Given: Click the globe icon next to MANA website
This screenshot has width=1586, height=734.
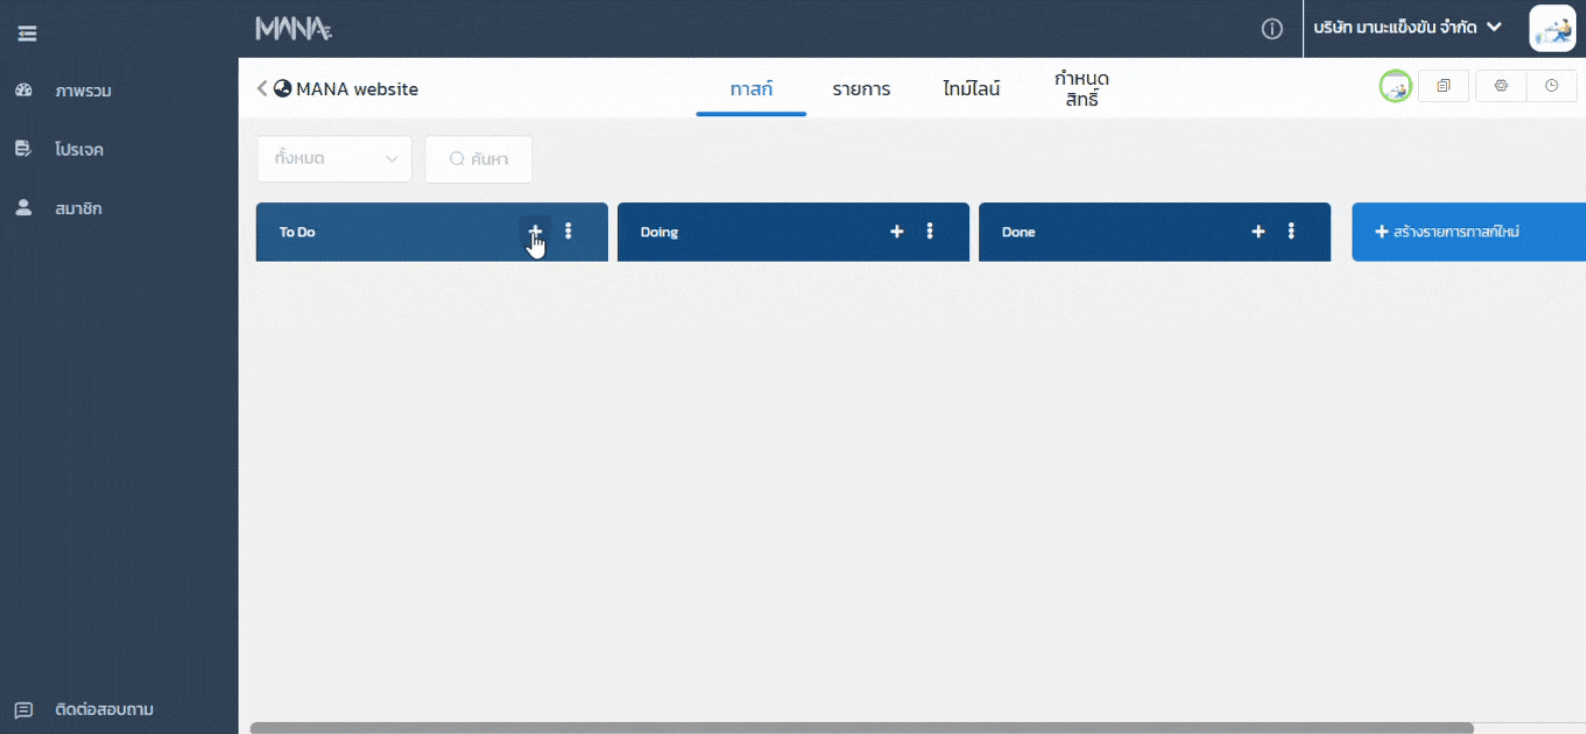Looking at the screenshot, I should click(x=283, y=88).
